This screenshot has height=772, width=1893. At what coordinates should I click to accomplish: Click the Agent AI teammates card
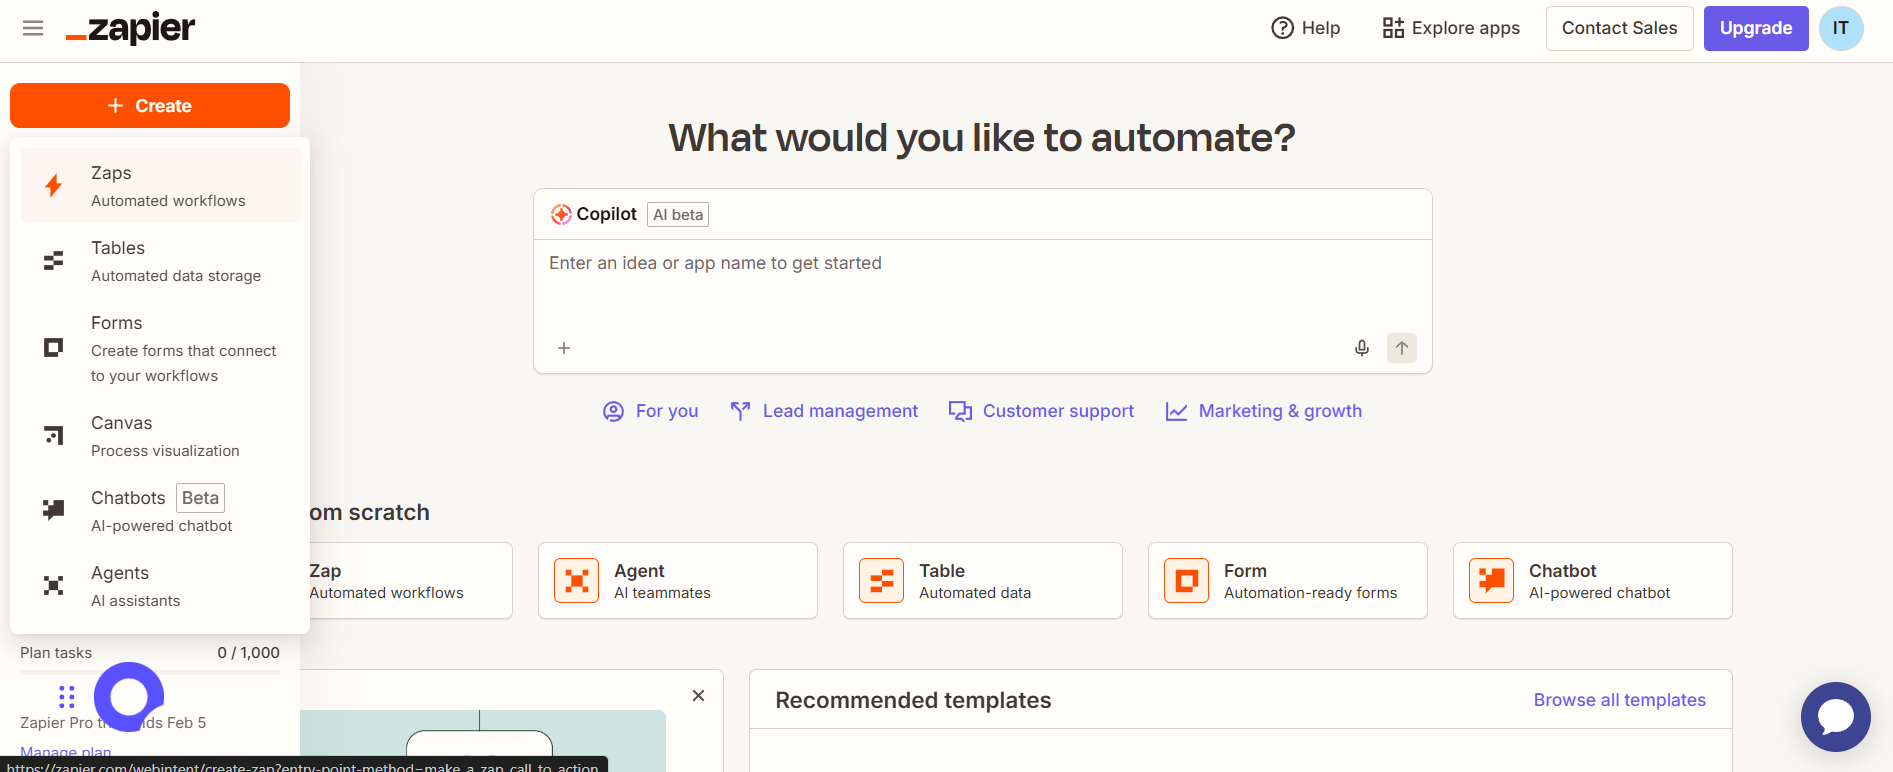(x=678, y=581)
